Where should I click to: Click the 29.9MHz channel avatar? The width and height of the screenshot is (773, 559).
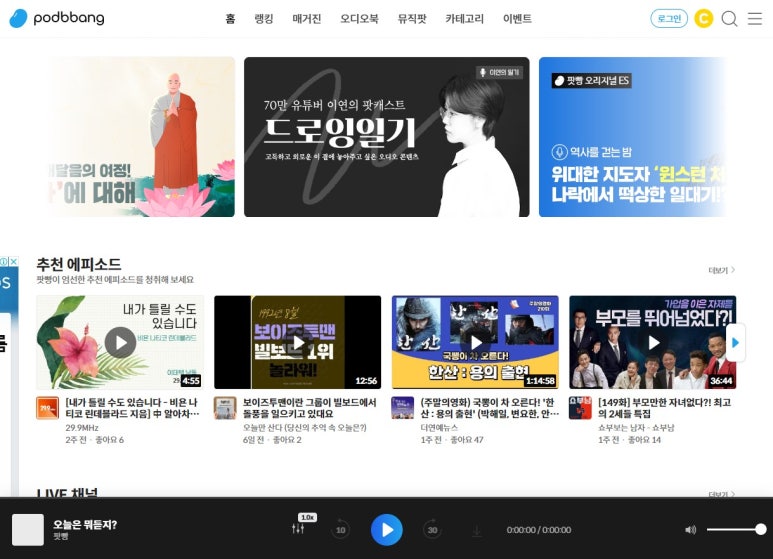tap(48, 408)
